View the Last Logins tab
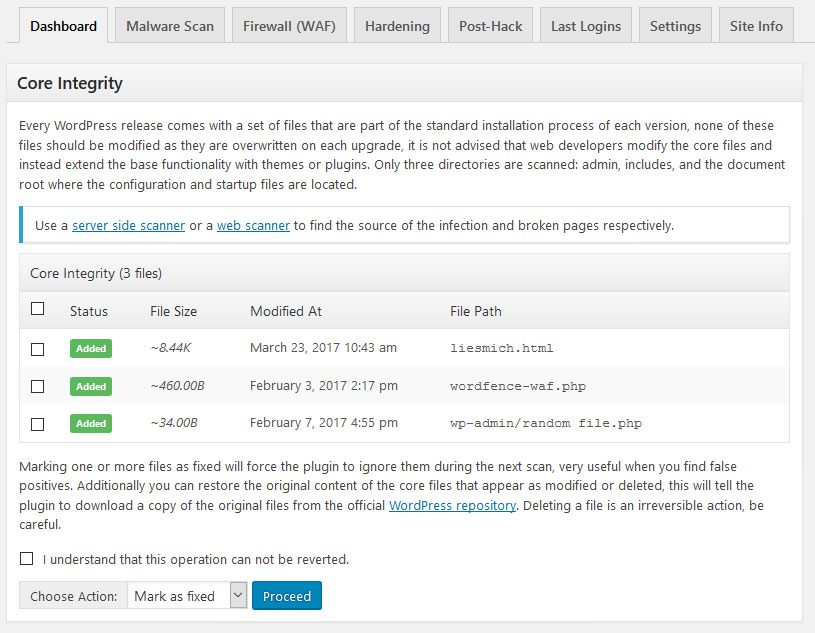 [586, 25]
